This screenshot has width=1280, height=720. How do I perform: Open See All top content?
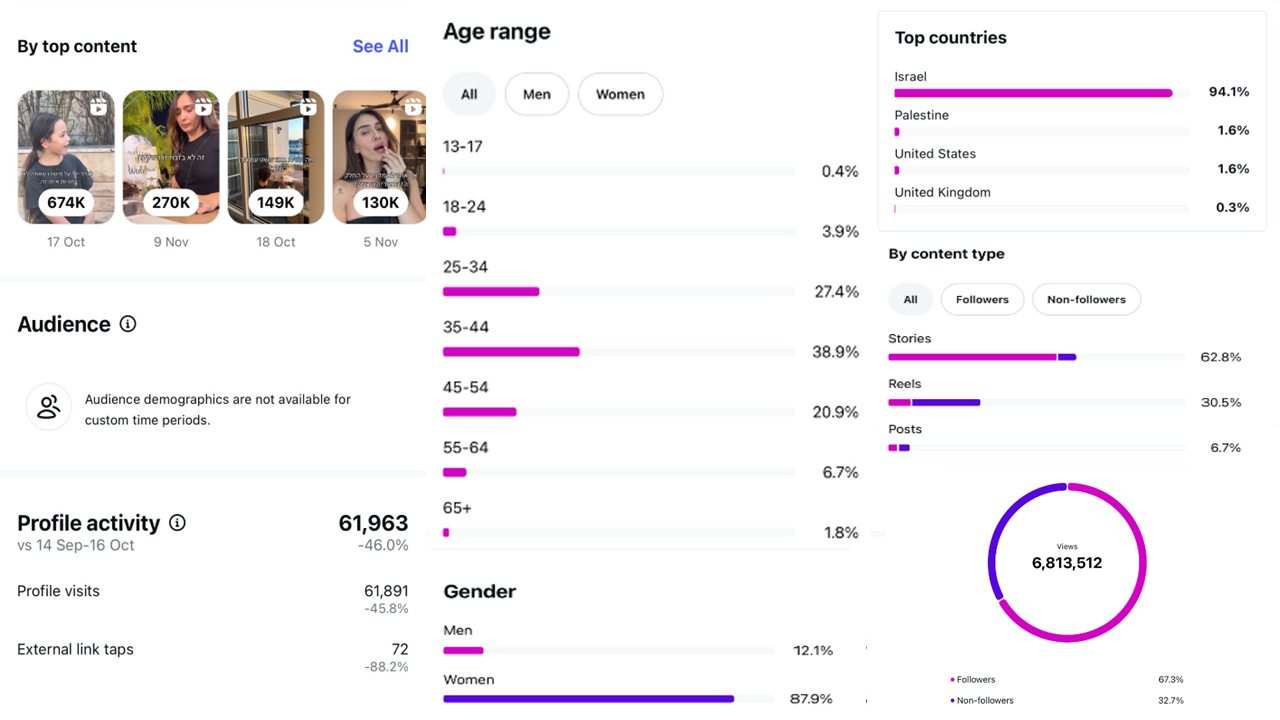(x=380, y=46)
